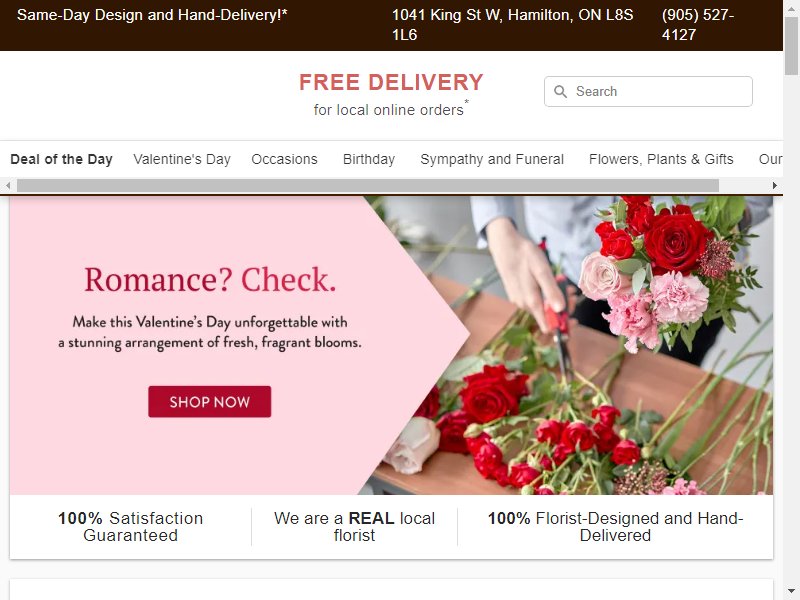This screenshot has height=600, width=800.
Task: Open the Deal of the Day menu
Action: click(x=61, y=159)
